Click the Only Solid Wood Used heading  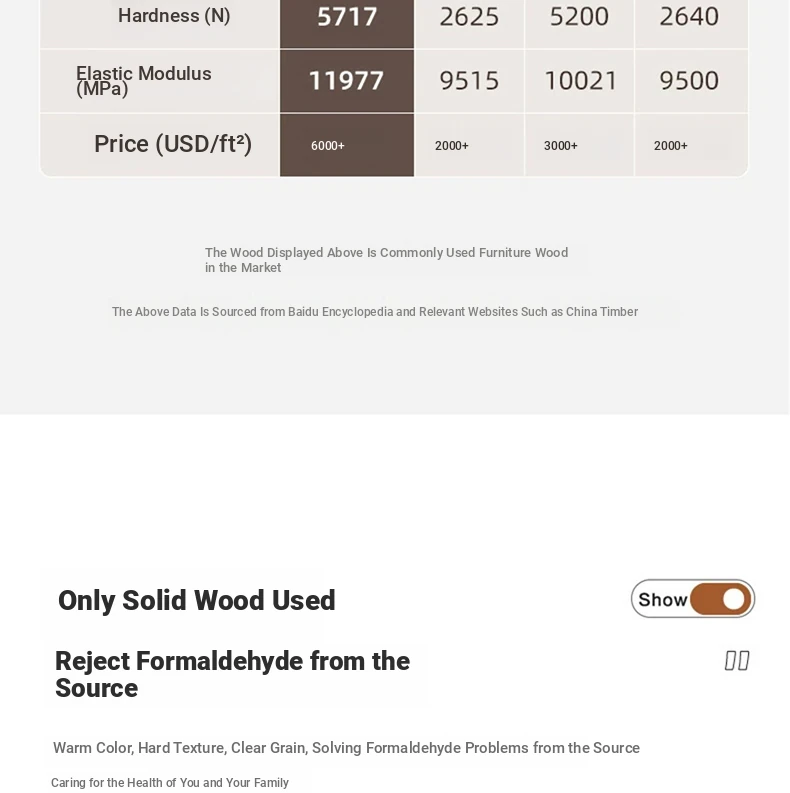tap(196, 600)
